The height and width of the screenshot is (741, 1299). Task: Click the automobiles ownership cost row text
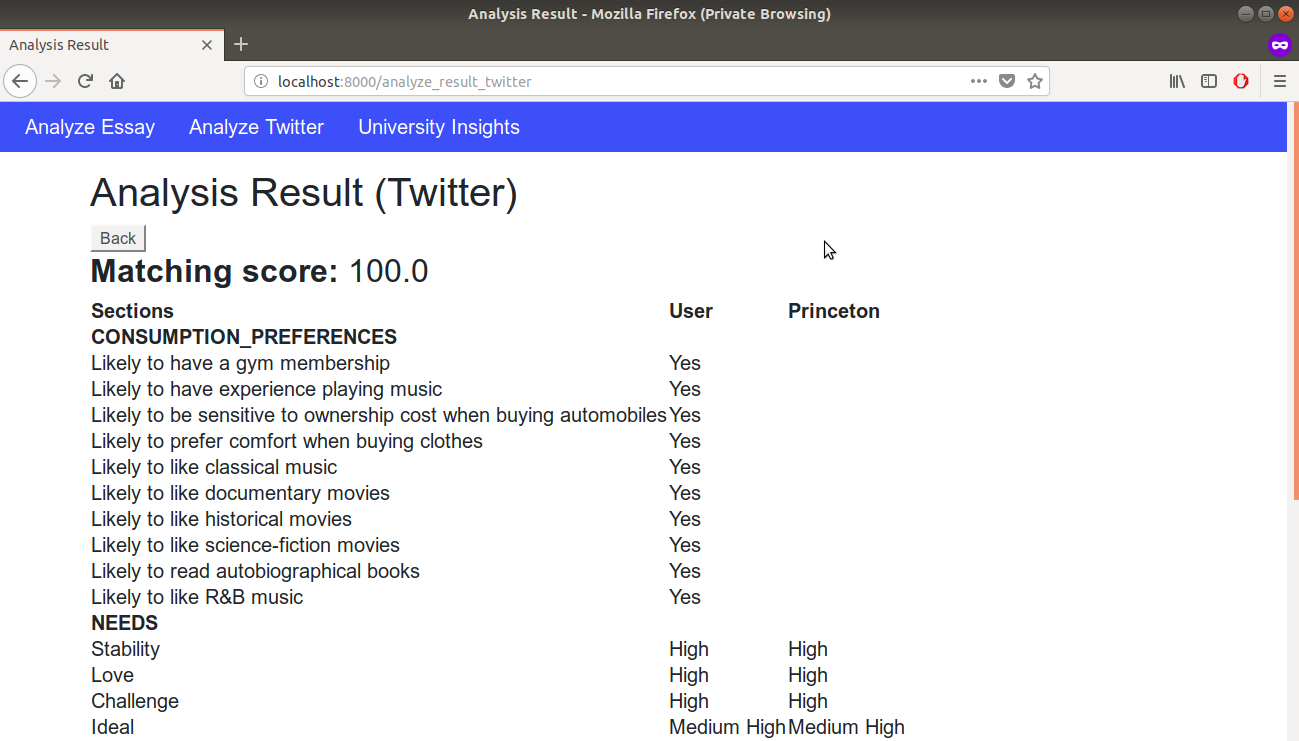pos(379,415)
